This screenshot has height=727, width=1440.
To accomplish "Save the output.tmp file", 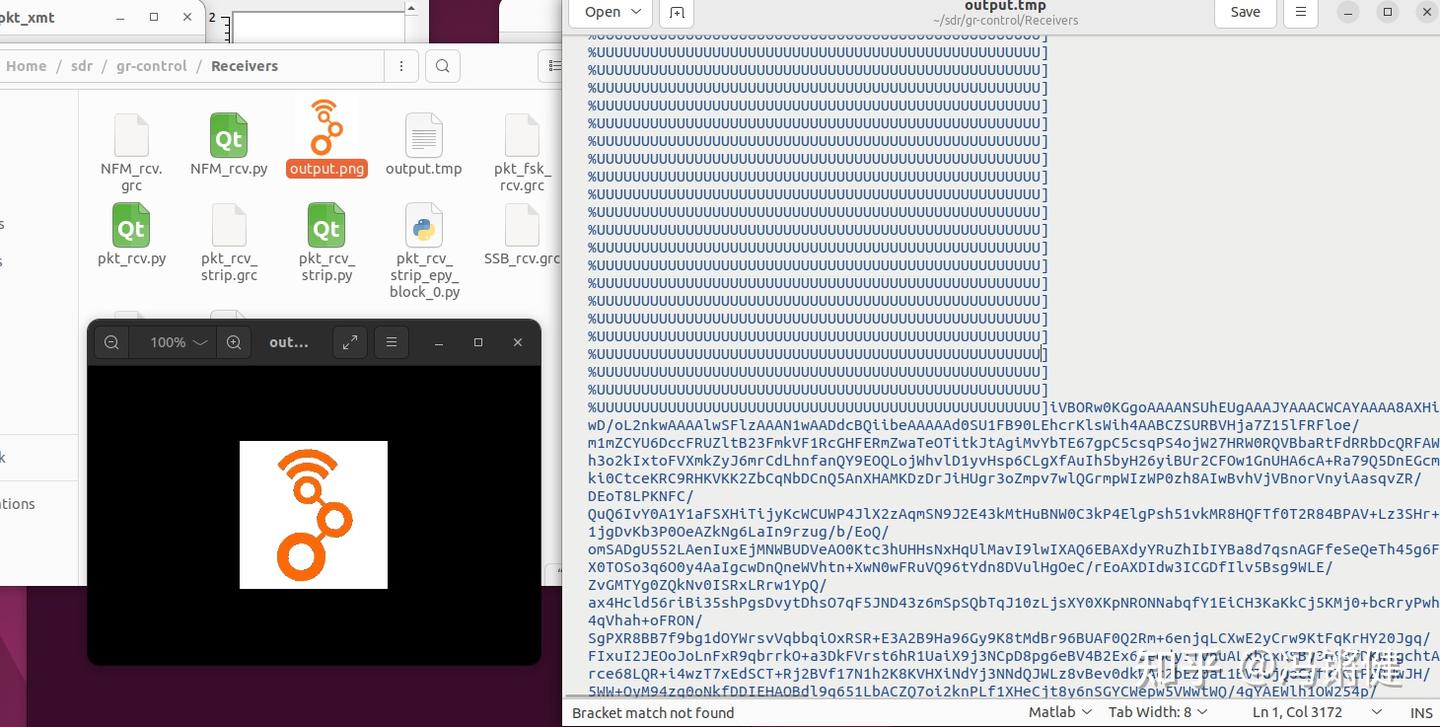I will (1244, 12).
